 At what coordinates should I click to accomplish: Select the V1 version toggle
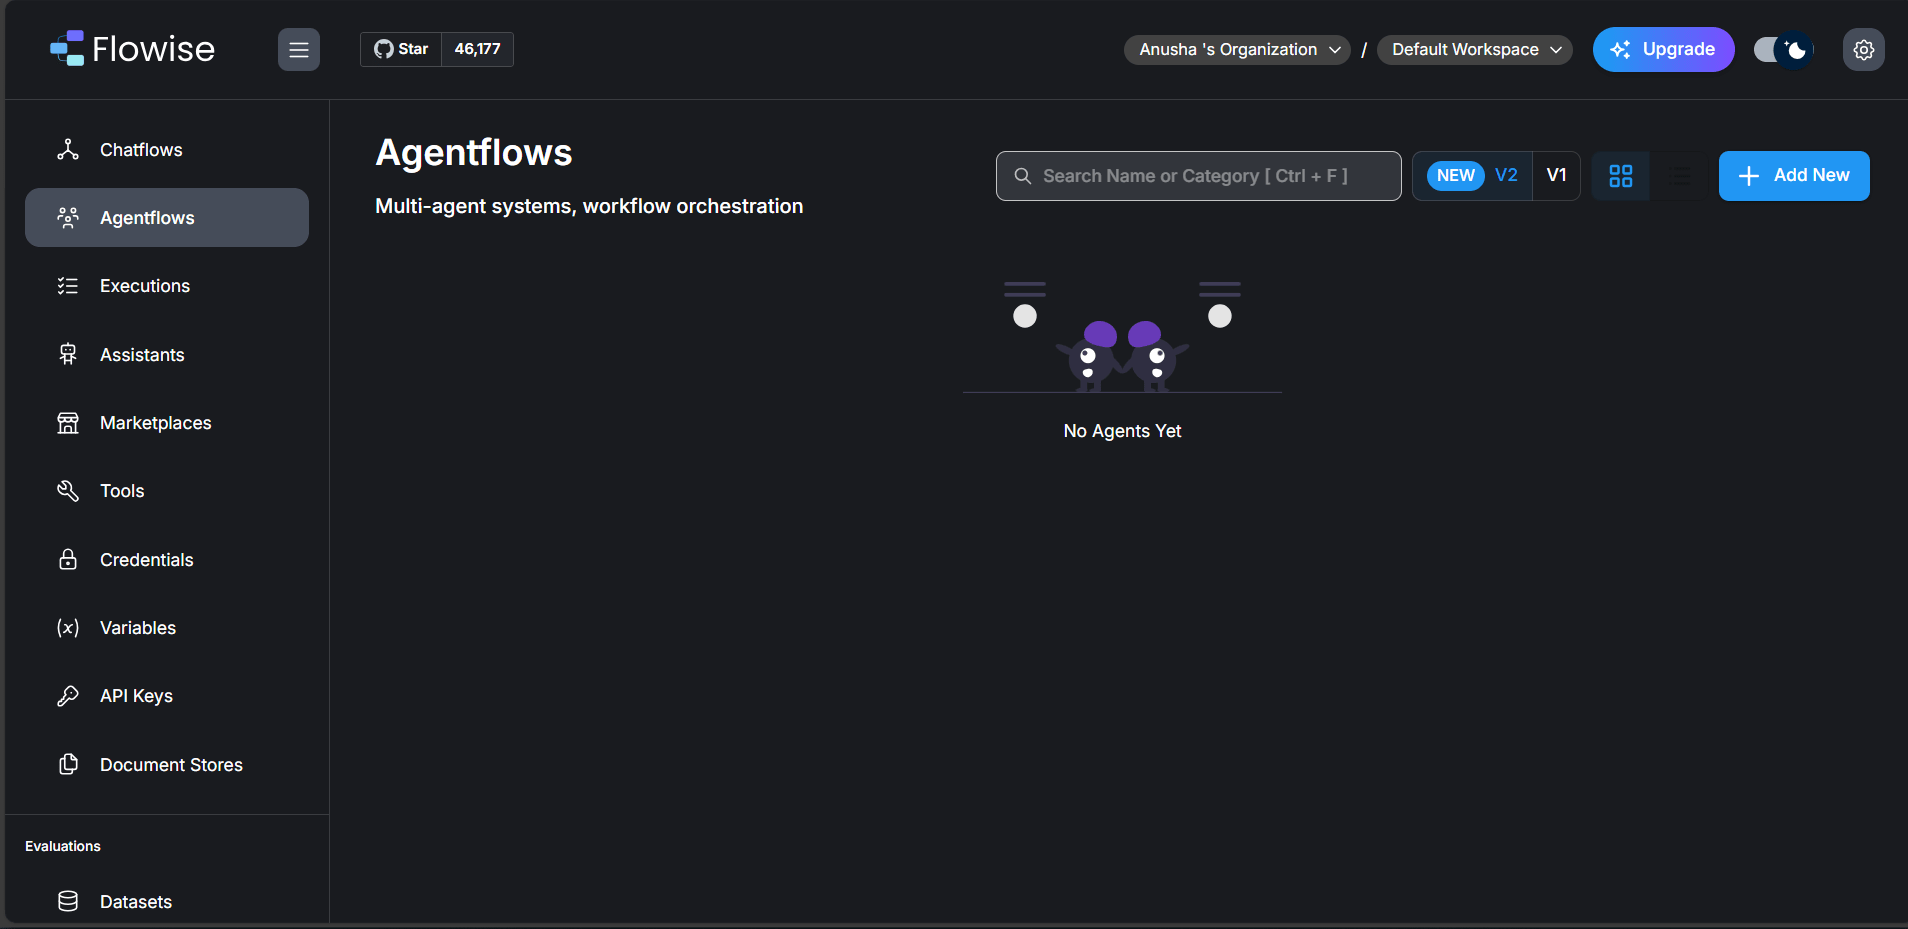(1556, 176)
